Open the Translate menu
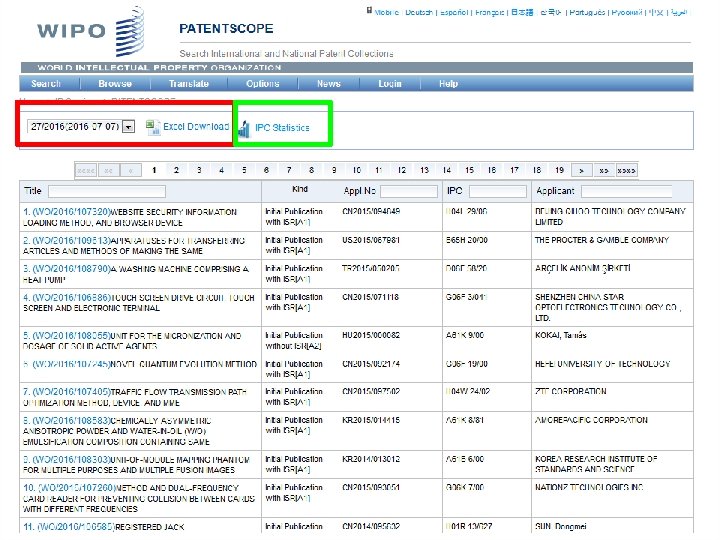Screen dimensions: 720x540 coord(189,84)
